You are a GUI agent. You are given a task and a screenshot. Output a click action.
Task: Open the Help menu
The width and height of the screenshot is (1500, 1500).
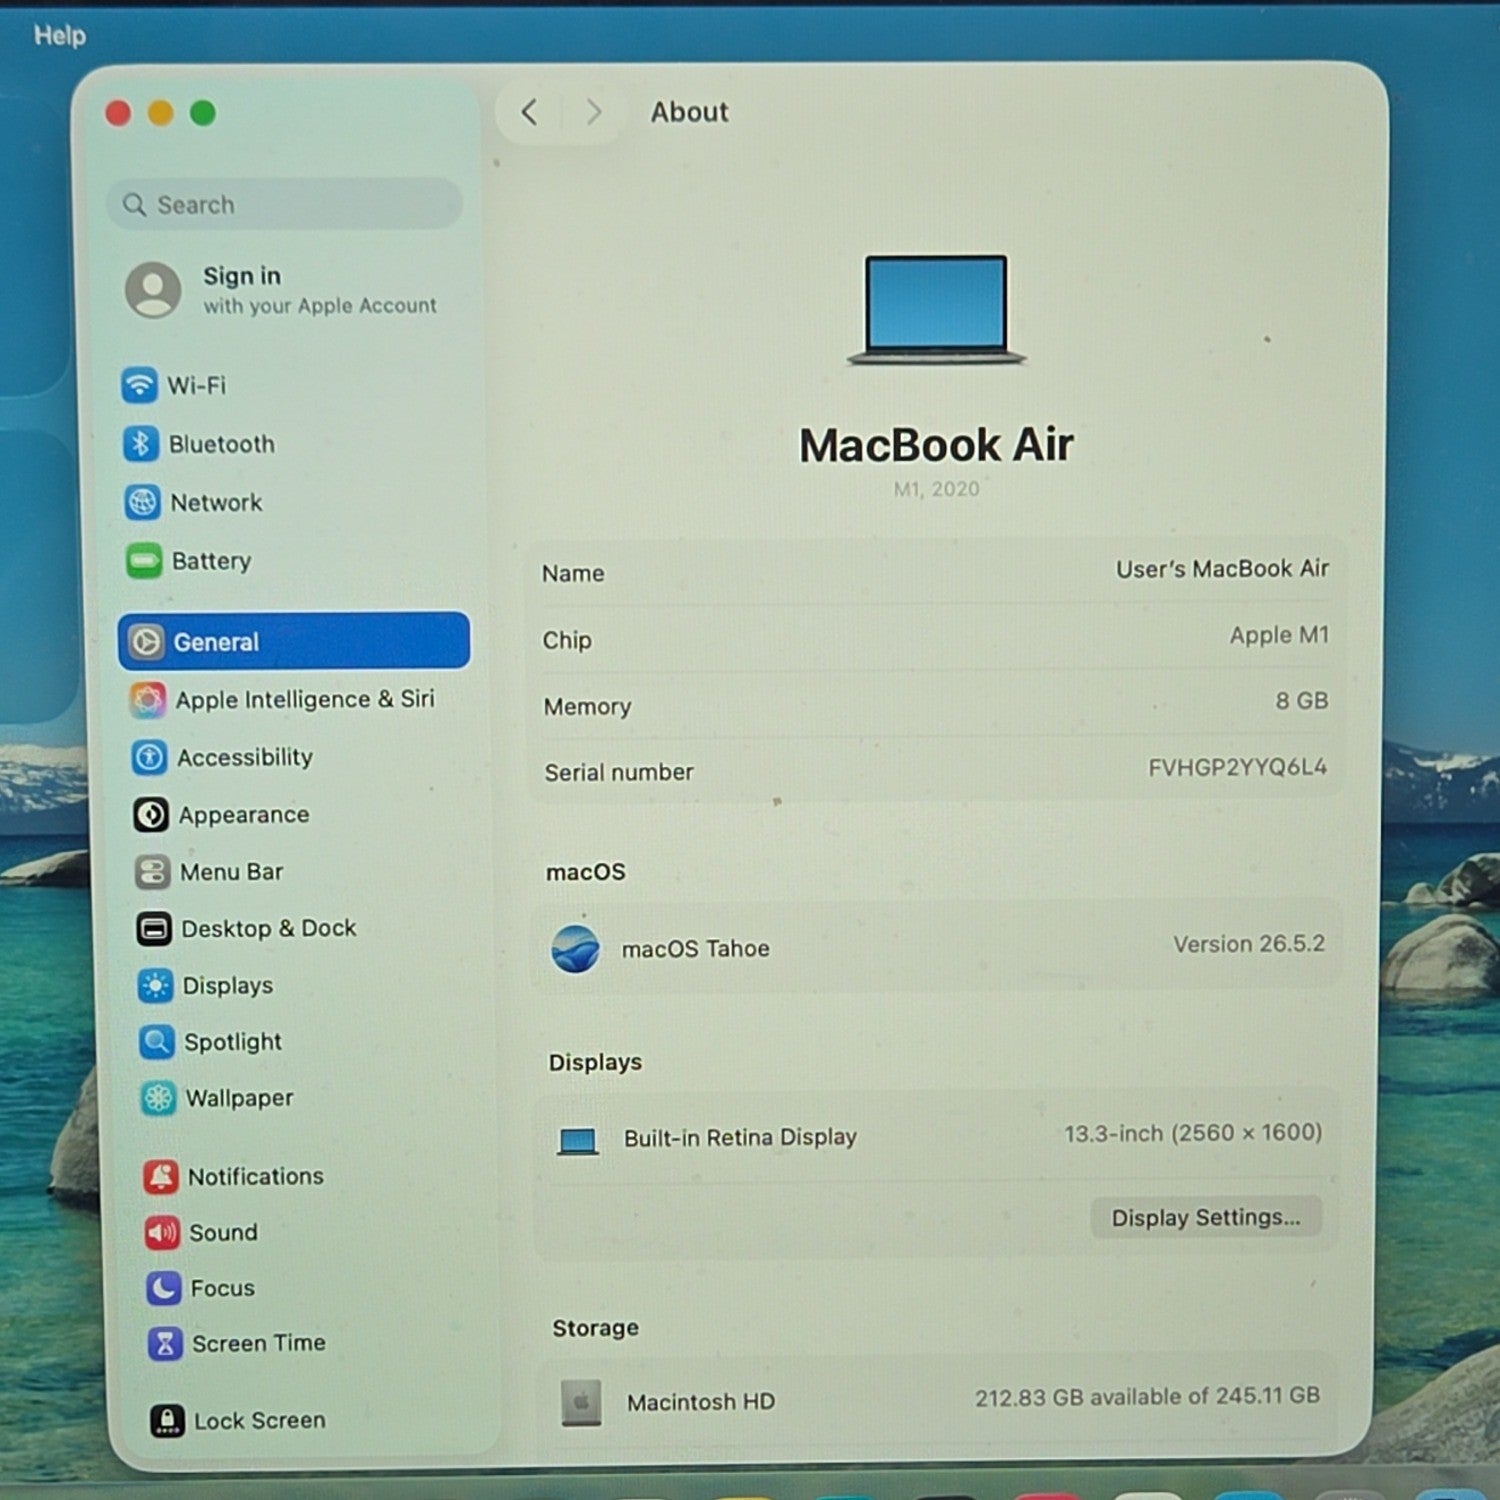coord(60,35)
